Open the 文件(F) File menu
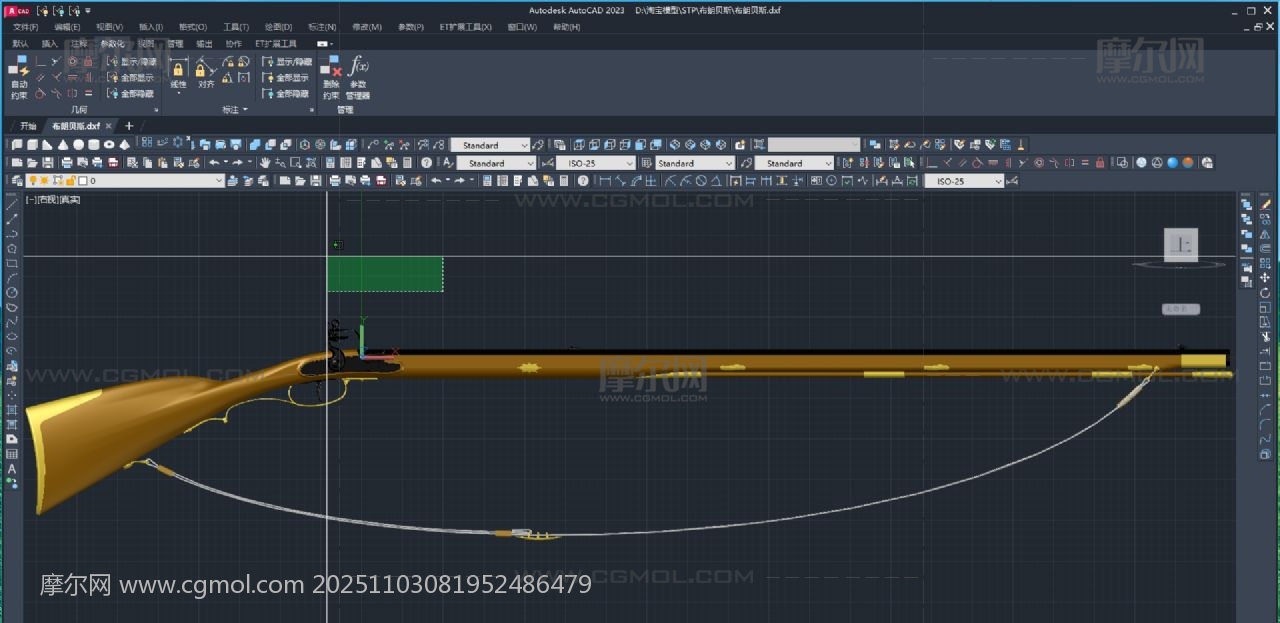The width and height of the screenshot is (1280, 623). tap(25, 27)
